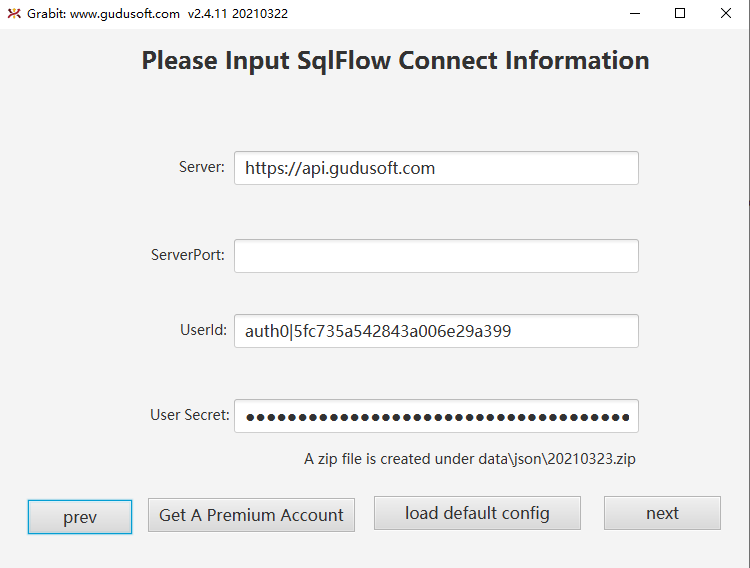Select the UserId text field
Screen dimensions: 750x568
(x=436, y=331)
